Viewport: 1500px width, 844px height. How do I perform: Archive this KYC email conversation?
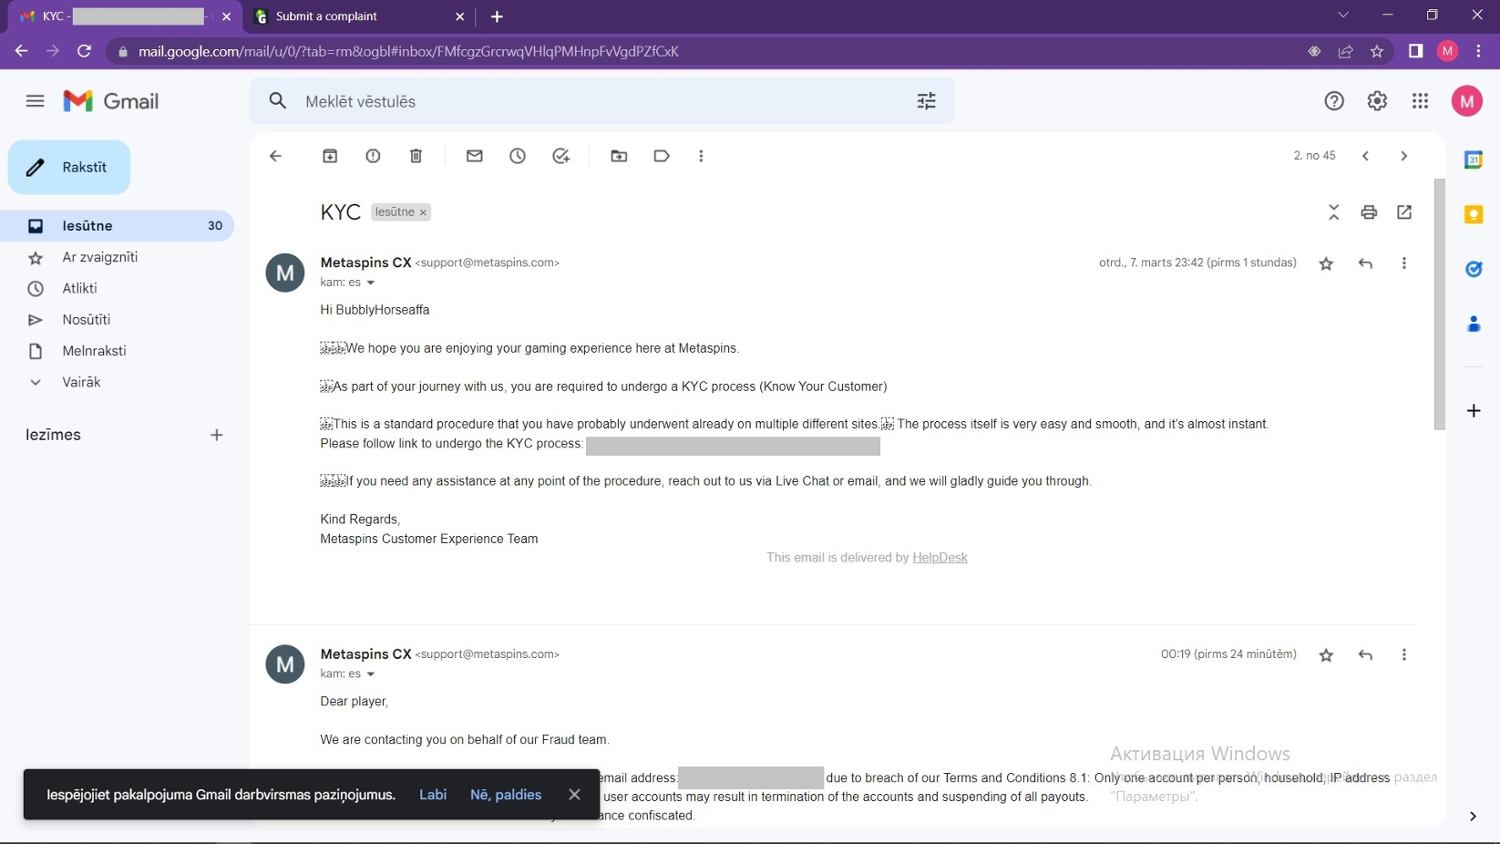tap(330, 156)
